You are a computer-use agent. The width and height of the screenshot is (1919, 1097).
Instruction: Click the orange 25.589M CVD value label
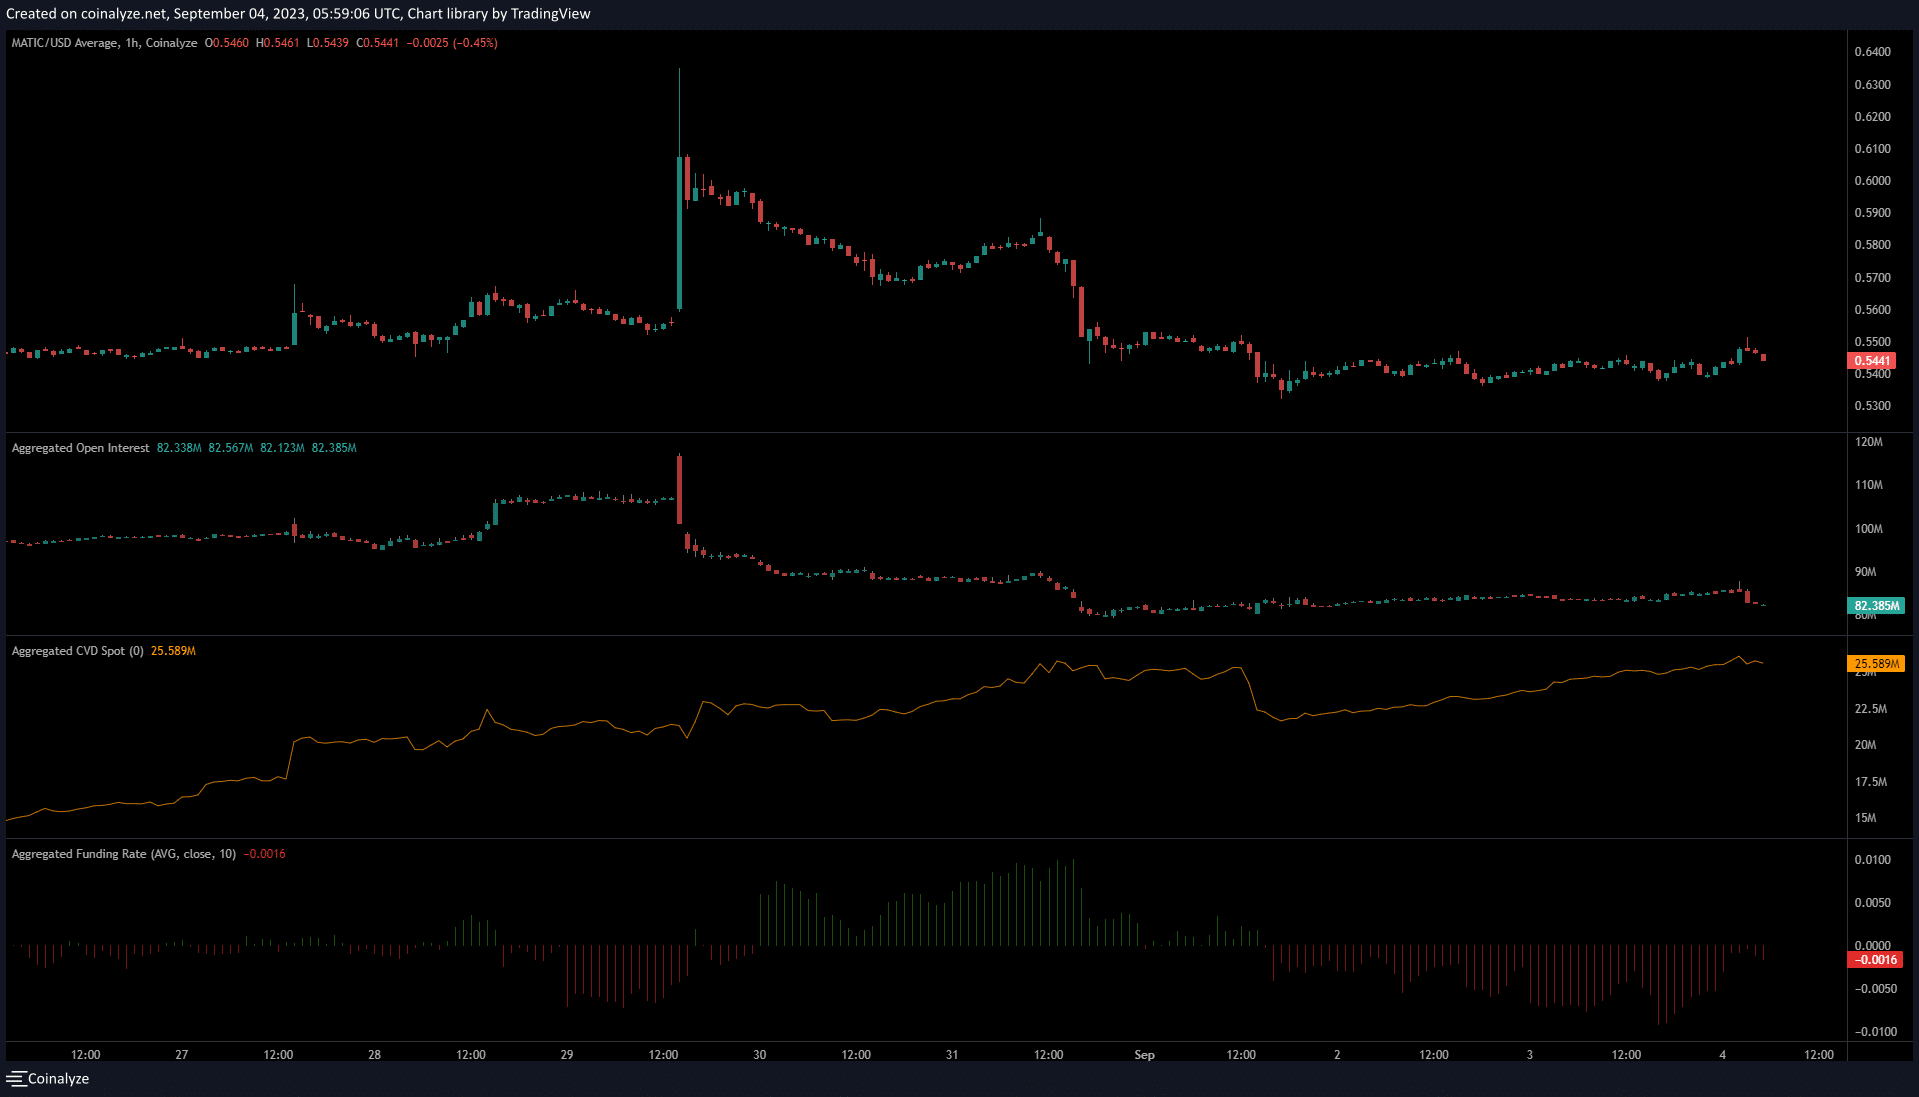(1876, 664)
